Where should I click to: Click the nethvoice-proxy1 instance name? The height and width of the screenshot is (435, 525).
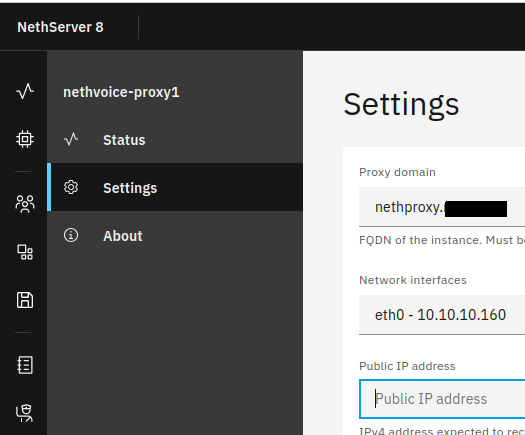pyautogui.click(x=121, y=92)
